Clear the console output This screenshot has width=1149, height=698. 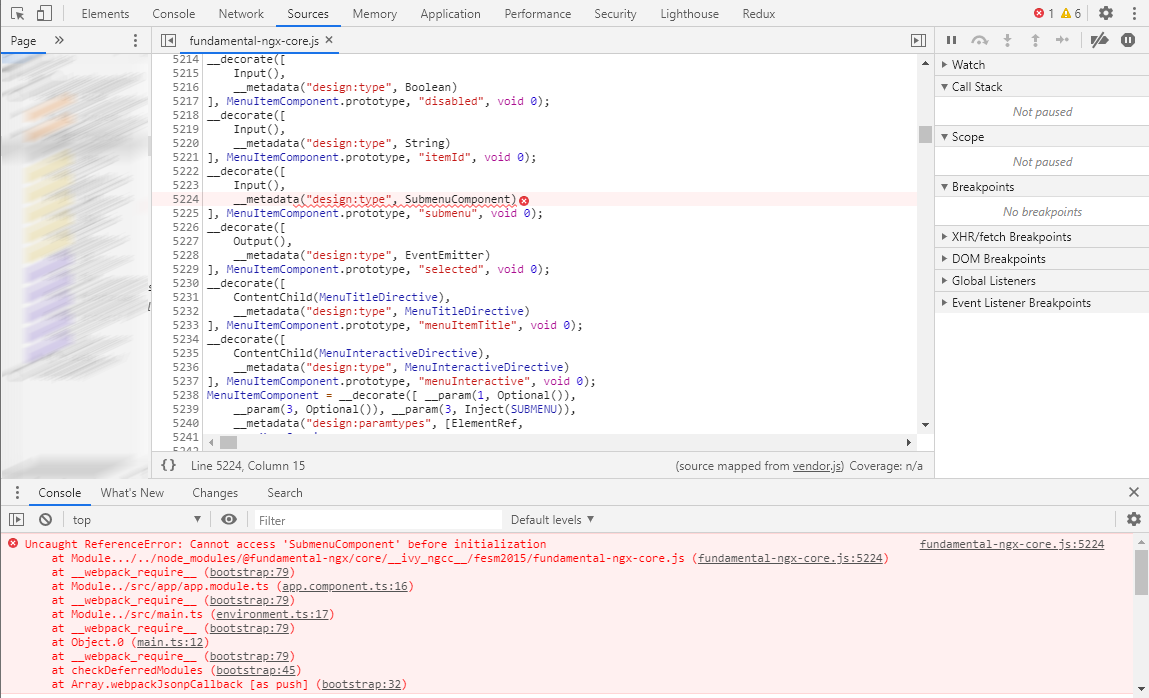tap(45, 519)
